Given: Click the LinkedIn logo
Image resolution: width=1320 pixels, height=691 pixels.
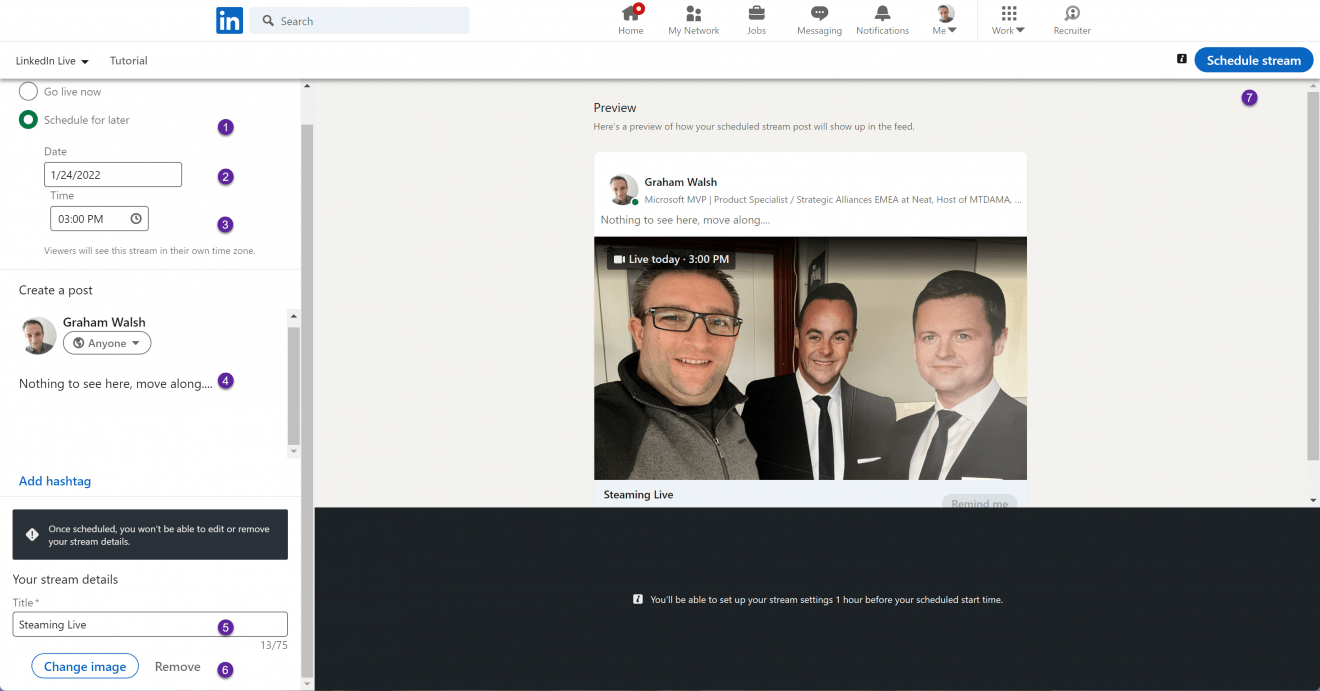Looking at the screenshot, I should tap(229, 20).
